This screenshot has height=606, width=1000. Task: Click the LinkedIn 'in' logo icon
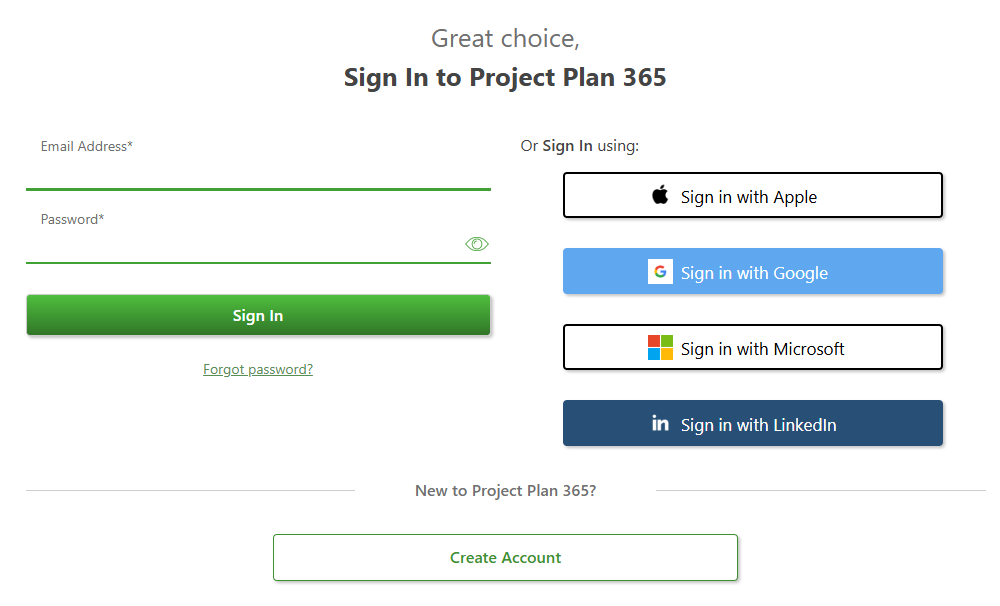coord(660,423)
